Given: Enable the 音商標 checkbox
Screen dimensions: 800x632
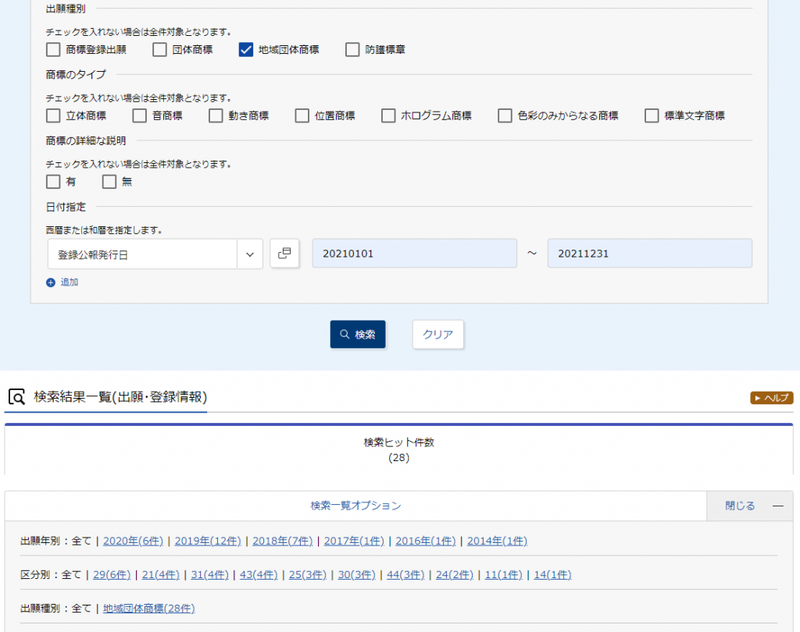Looking at the screenshot, I should [139, 116].
